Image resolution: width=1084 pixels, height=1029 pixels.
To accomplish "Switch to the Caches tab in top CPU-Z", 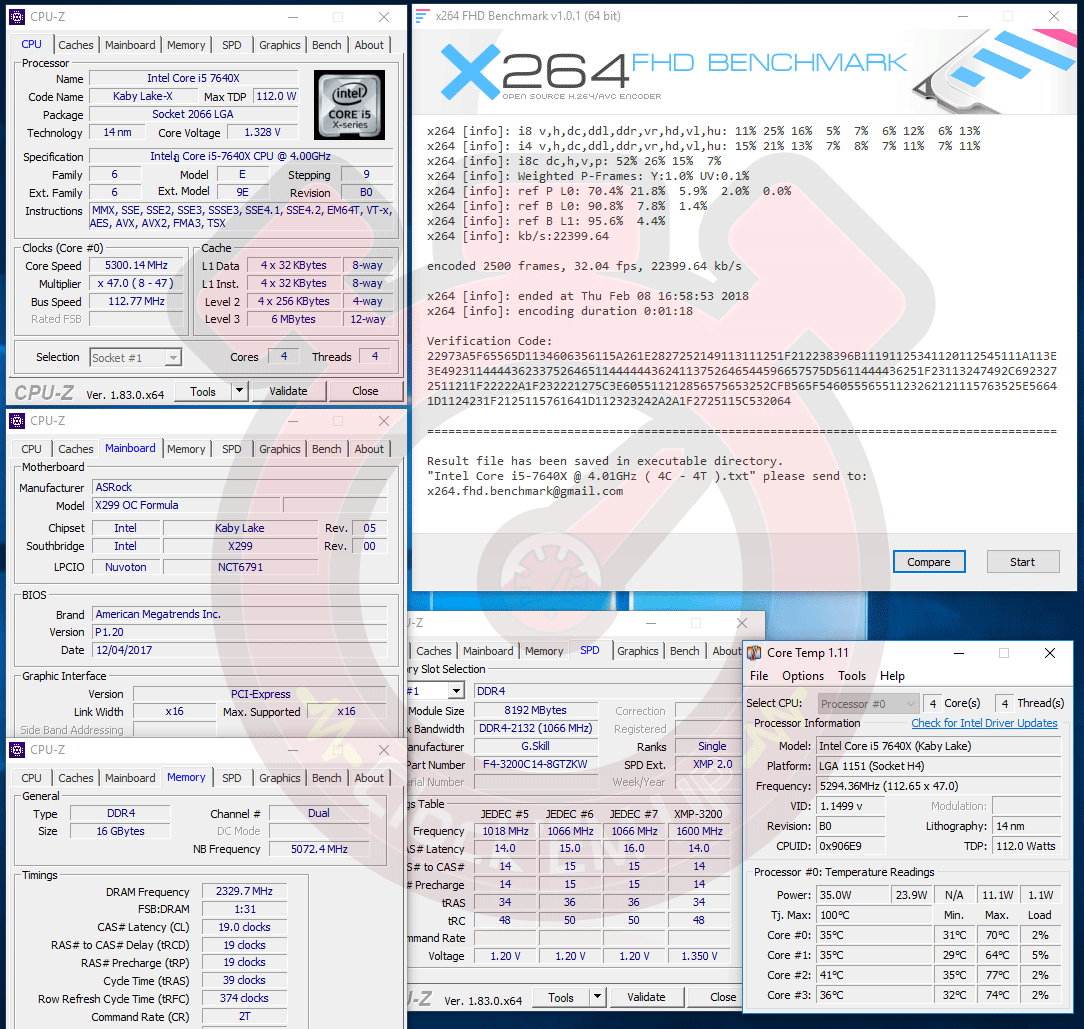I will click(x=76, y=45).
